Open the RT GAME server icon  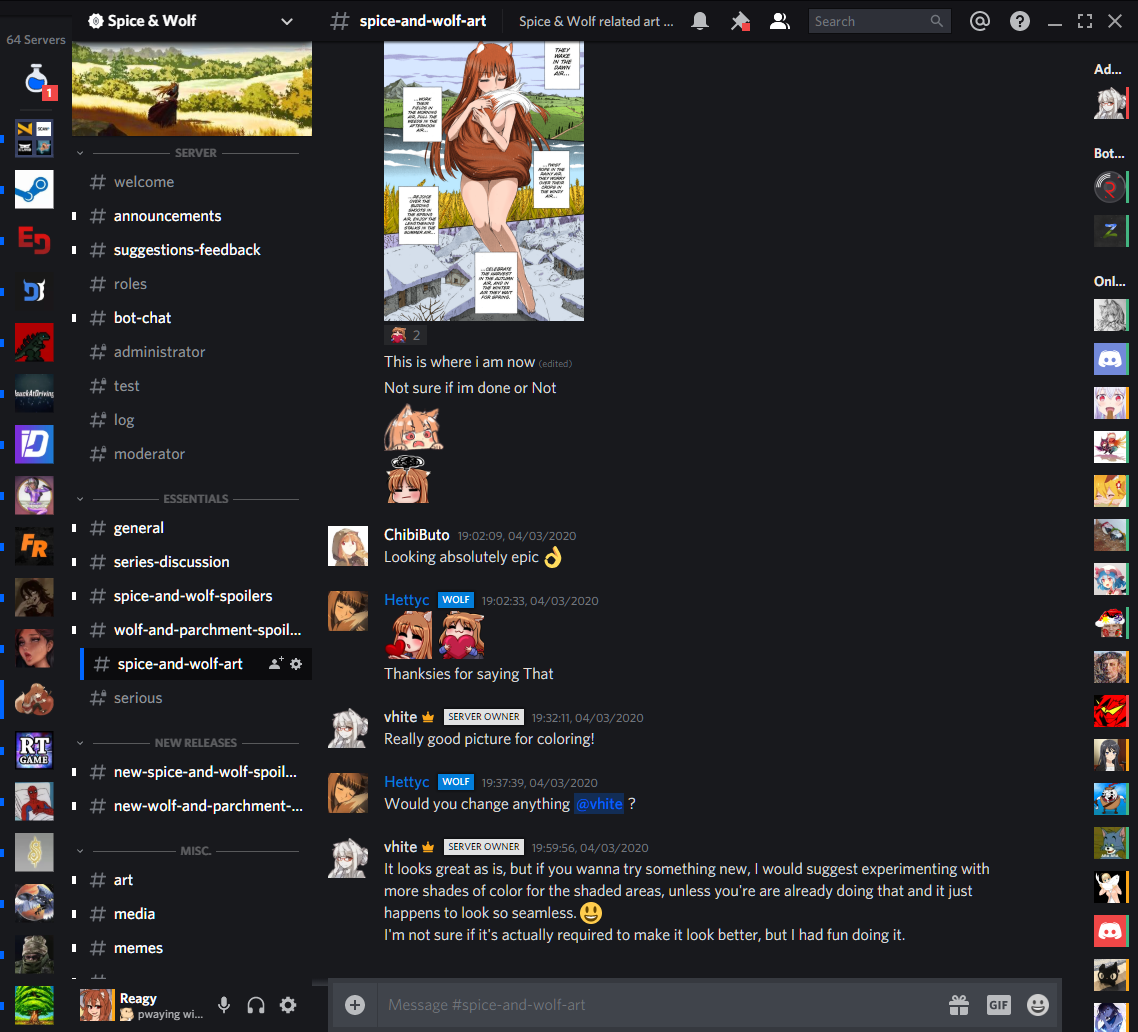pyautogui.click(x=34, y=750)
